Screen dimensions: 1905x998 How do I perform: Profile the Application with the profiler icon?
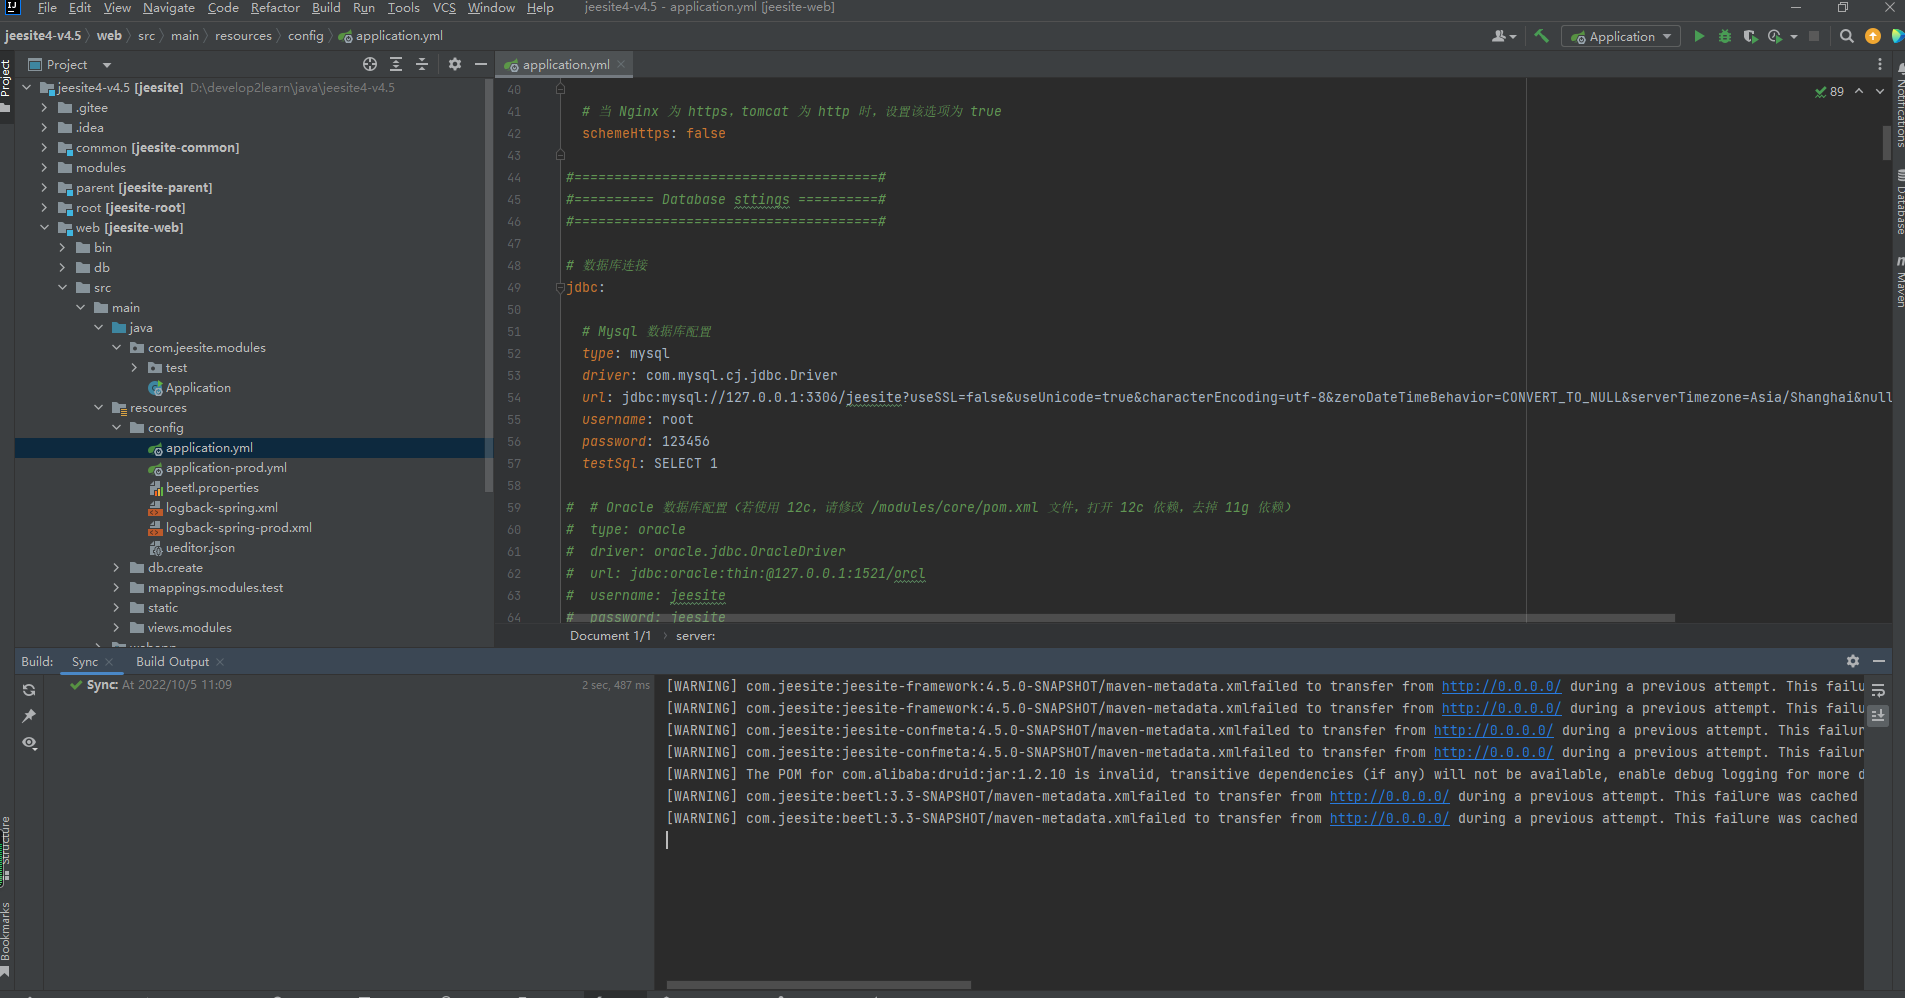(1775, 36)
